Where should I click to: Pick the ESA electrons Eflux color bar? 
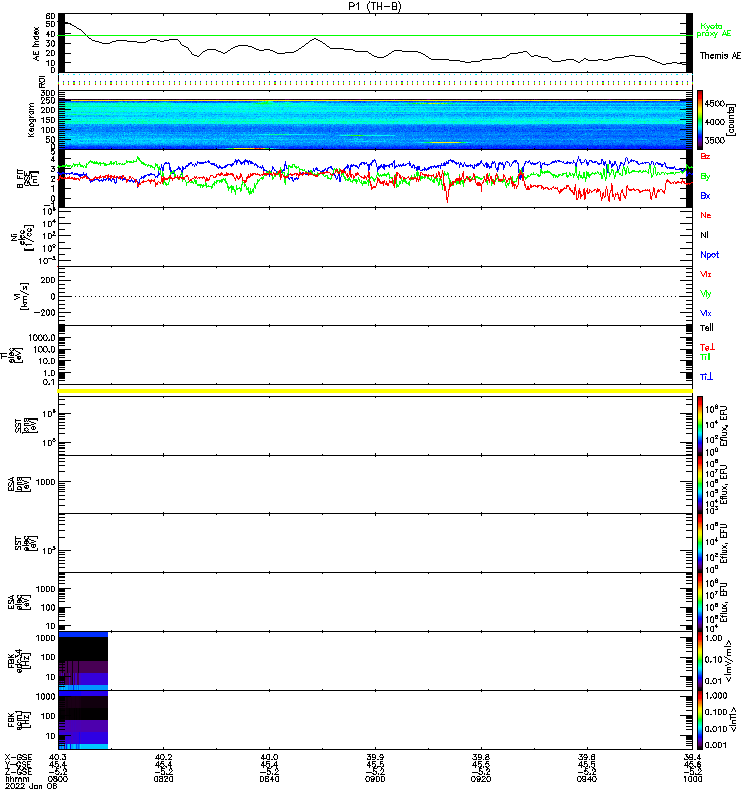700,602
